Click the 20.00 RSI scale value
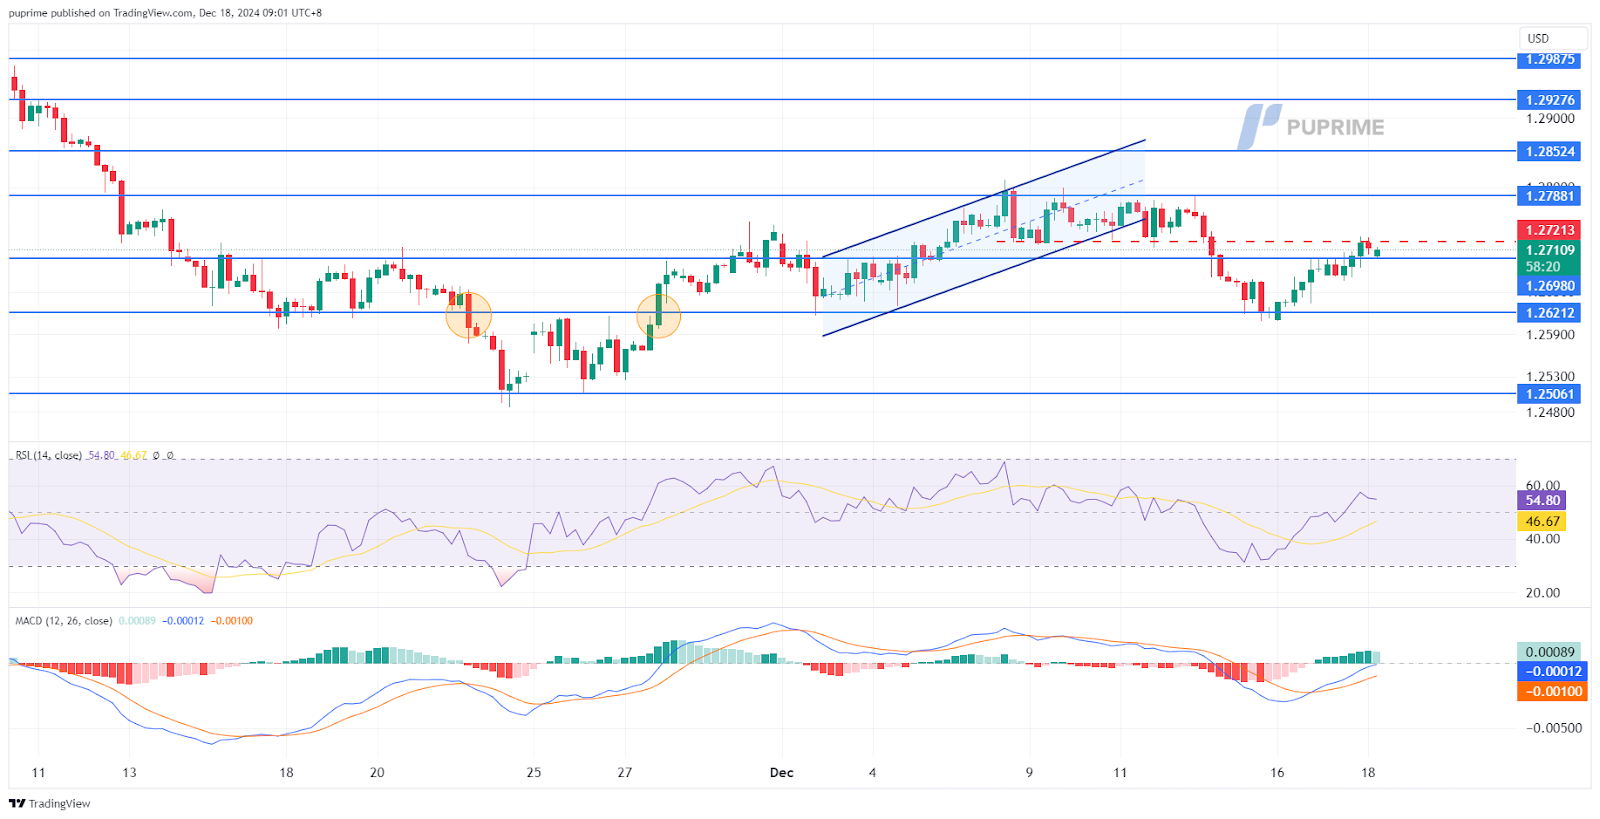 tap(1543, 592)
